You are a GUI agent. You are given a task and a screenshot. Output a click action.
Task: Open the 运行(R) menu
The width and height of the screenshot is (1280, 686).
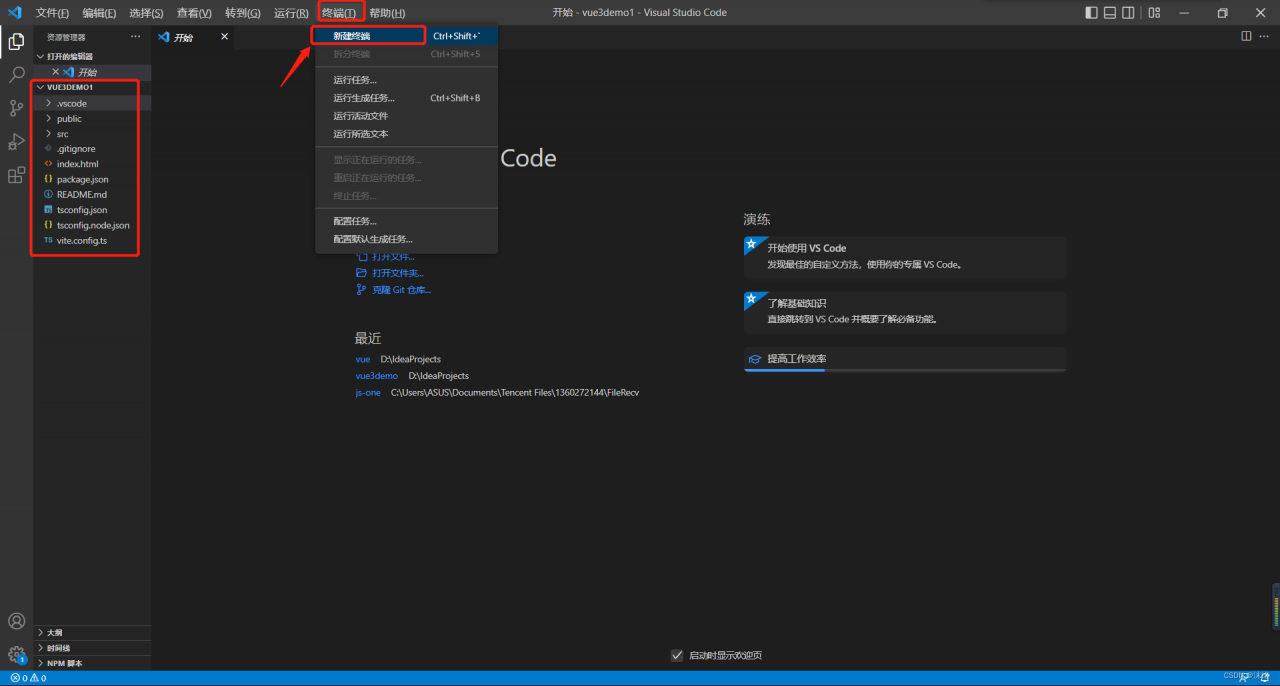tap(291, 13)
